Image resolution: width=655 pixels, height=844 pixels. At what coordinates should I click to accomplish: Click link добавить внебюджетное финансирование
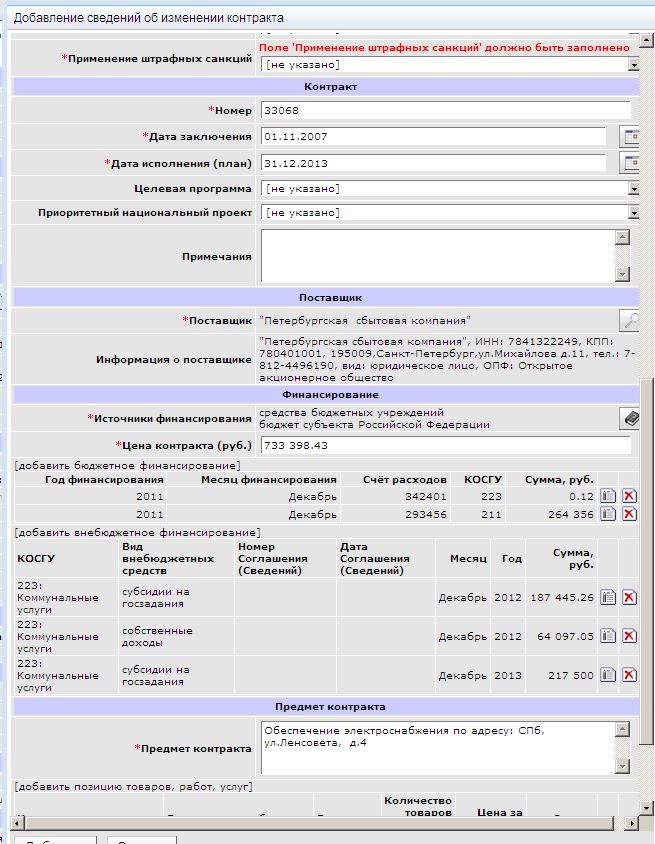tap(137, 532)
